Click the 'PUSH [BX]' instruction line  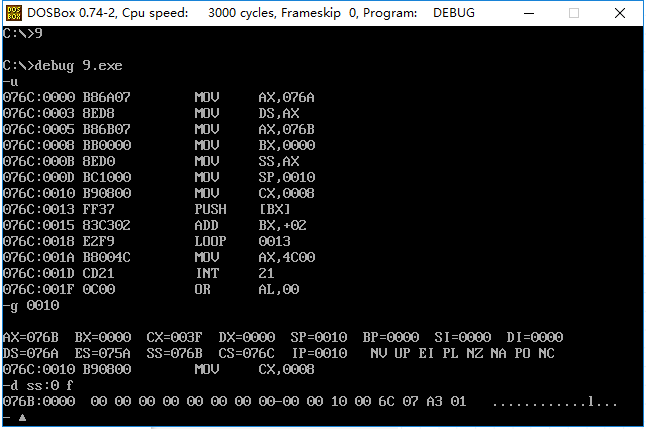(147, 209)
